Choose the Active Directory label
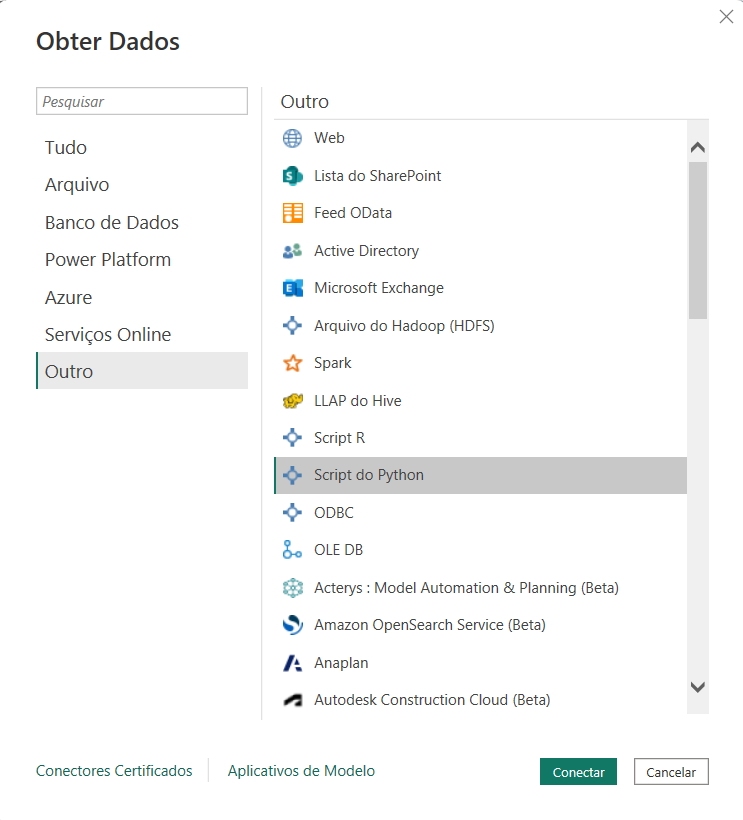This screenshot has height=820, width=743. click(367, 251)
